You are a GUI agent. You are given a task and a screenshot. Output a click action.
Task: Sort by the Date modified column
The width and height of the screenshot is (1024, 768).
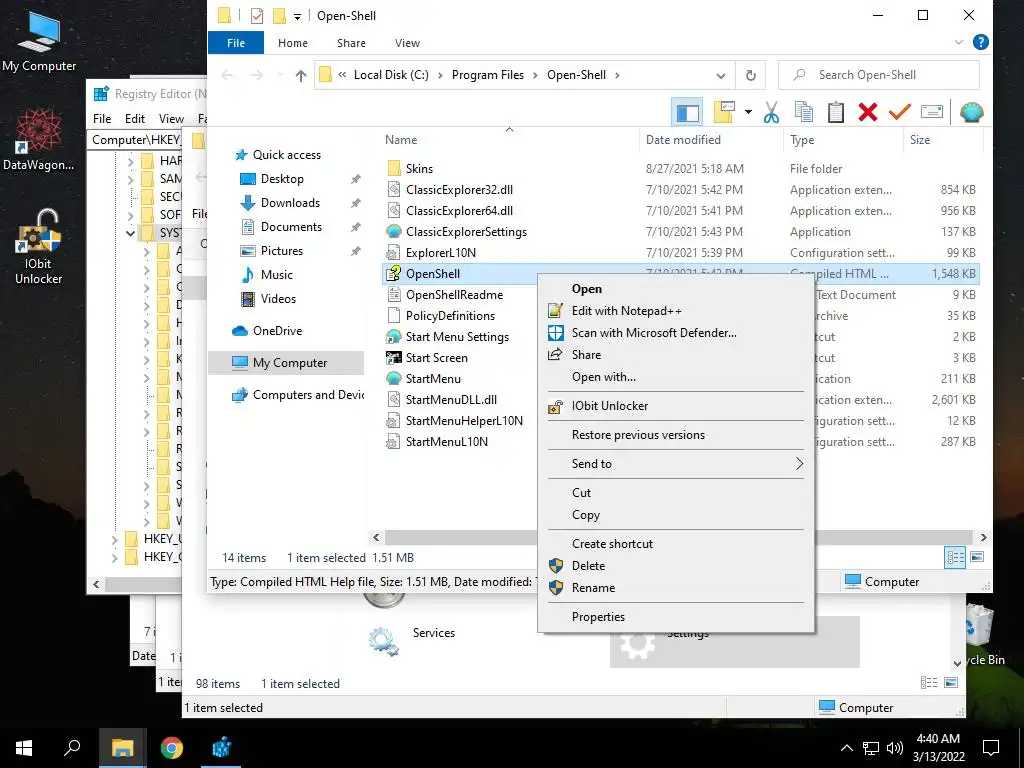[x=711, y=140]
